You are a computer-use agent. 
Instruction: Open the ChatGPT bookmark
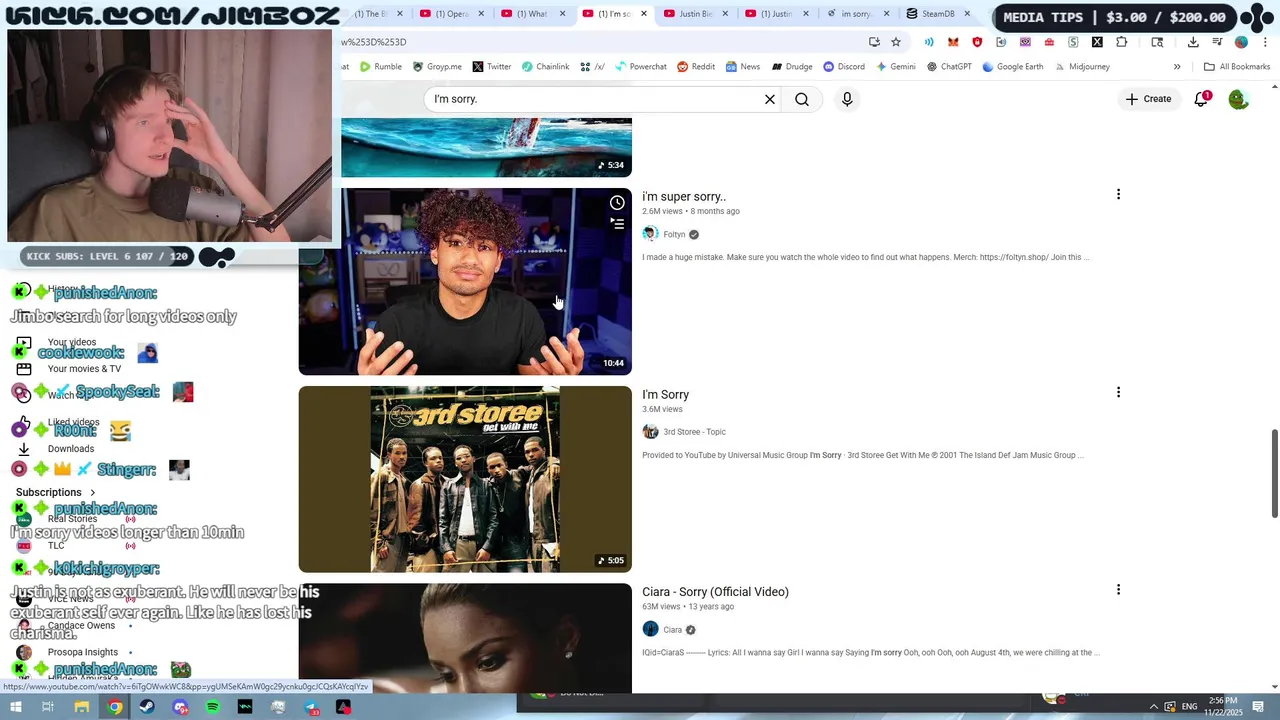pyautogui.click(x=948, y=67)
